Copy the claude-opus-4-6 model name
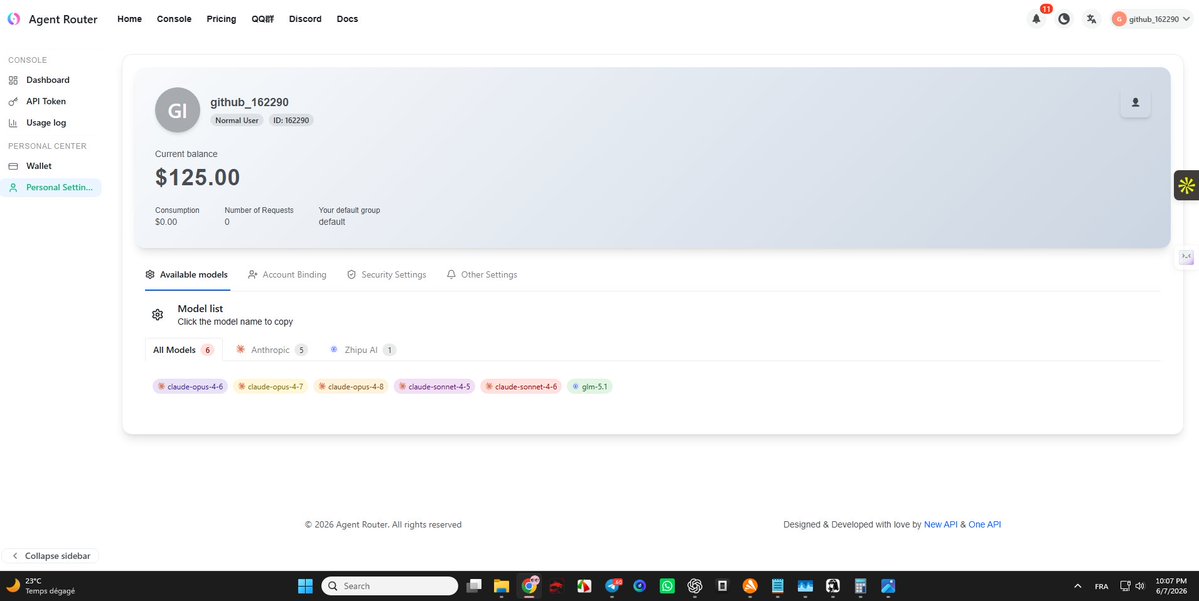Screen dimensions: 1199x601 click(190, 387)
